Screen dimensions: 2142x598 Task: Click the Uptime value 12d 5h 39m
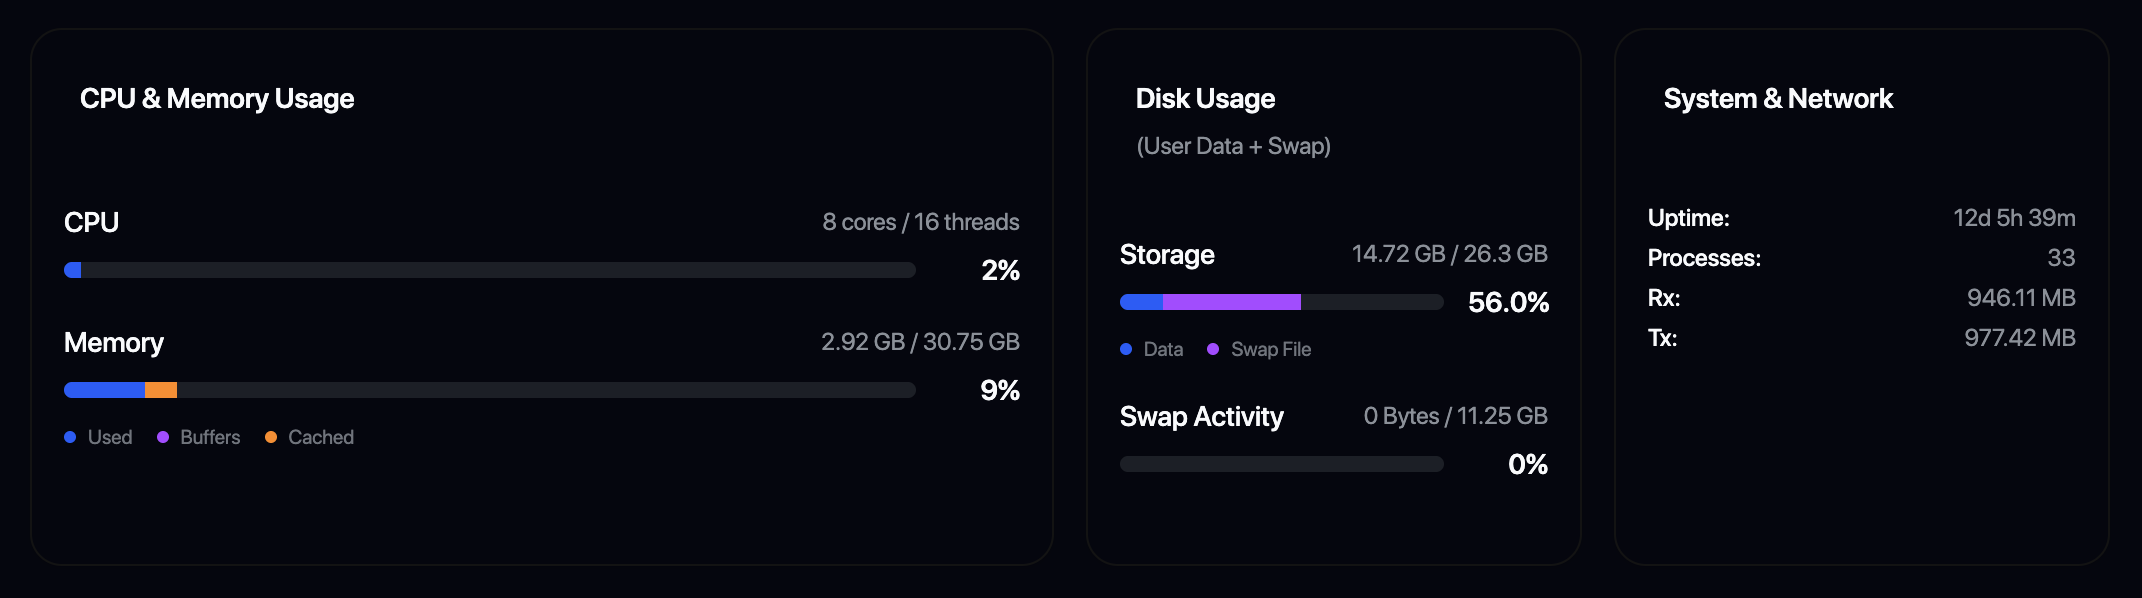pos(2014,218)
